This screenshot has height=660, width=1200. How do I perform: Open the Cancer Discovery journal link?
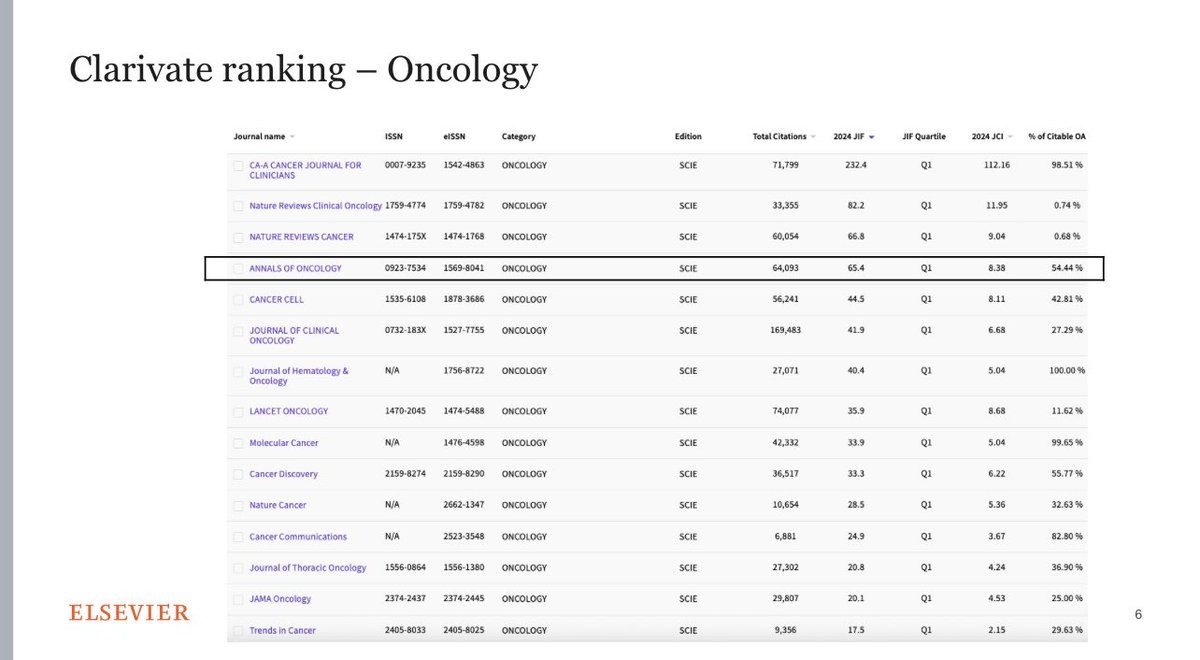coord(283,474)
